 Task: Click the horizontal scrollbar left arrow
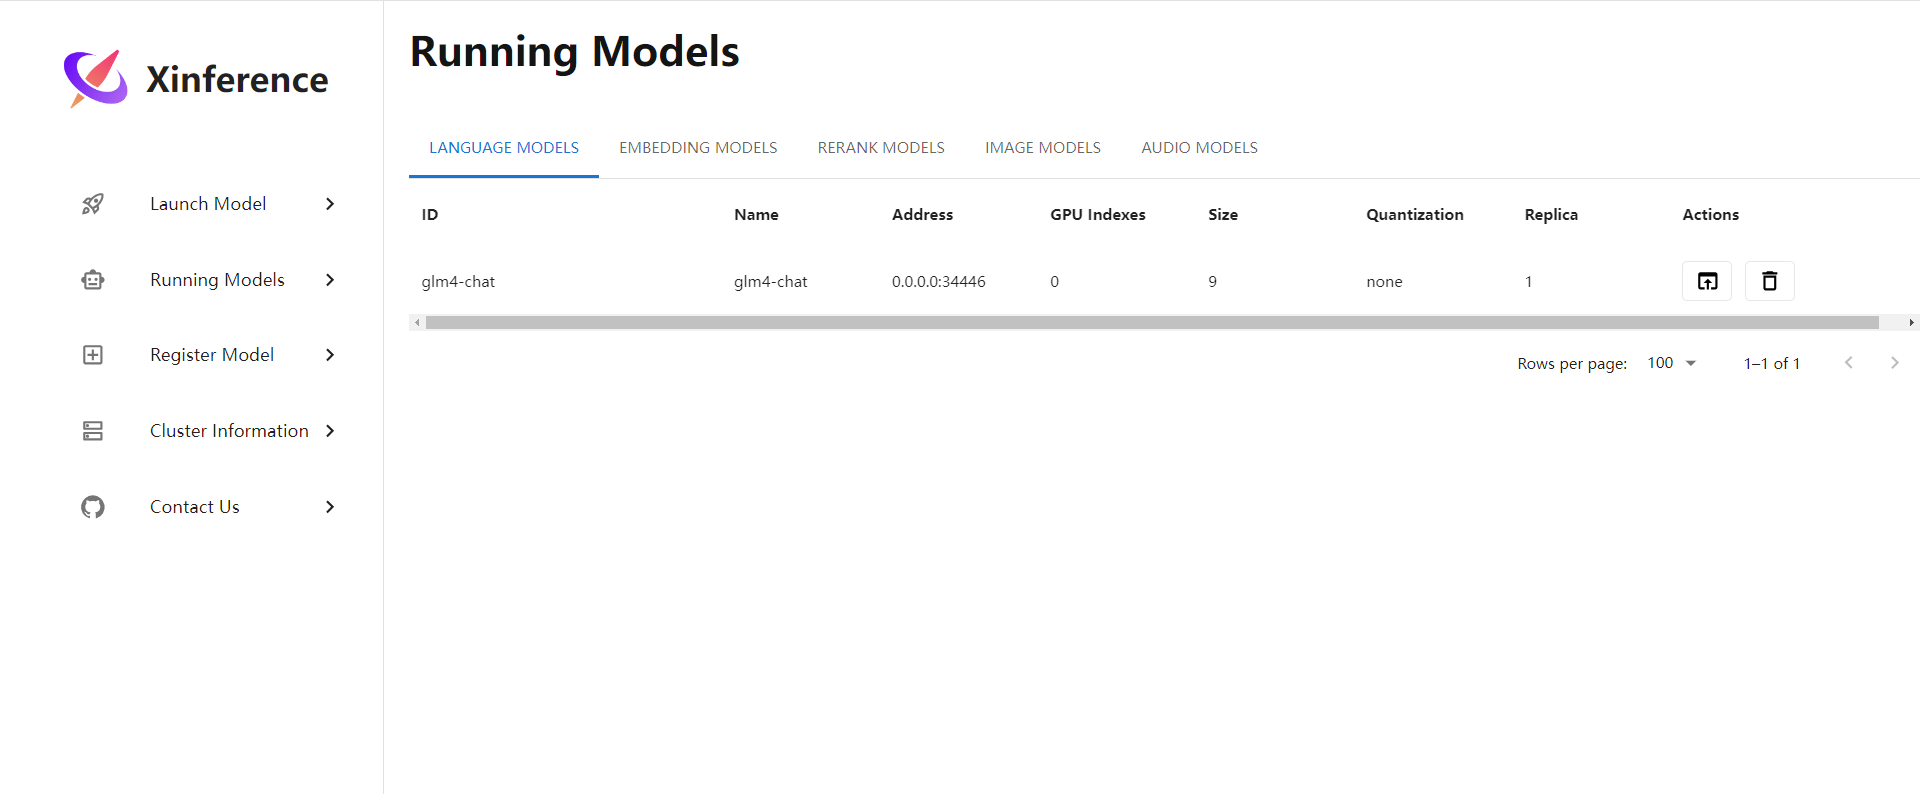[x=417, y=322]
